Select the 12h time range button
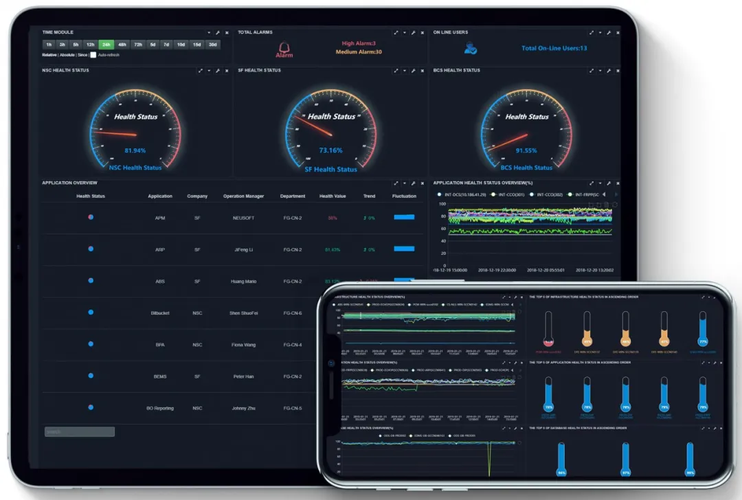Screen dimensions: 742x500 click(x=90, y=44)
